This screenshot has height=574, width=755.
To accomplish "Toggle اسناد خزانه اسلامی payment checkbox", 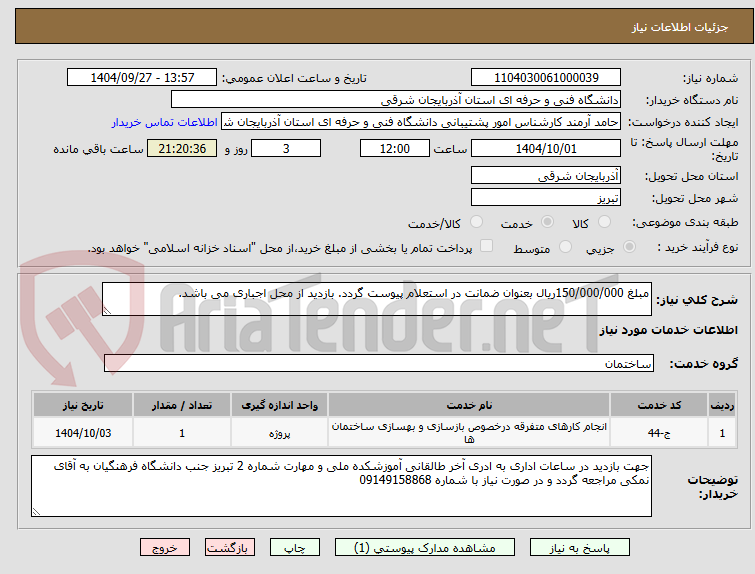I will click(x=487, y=246).
